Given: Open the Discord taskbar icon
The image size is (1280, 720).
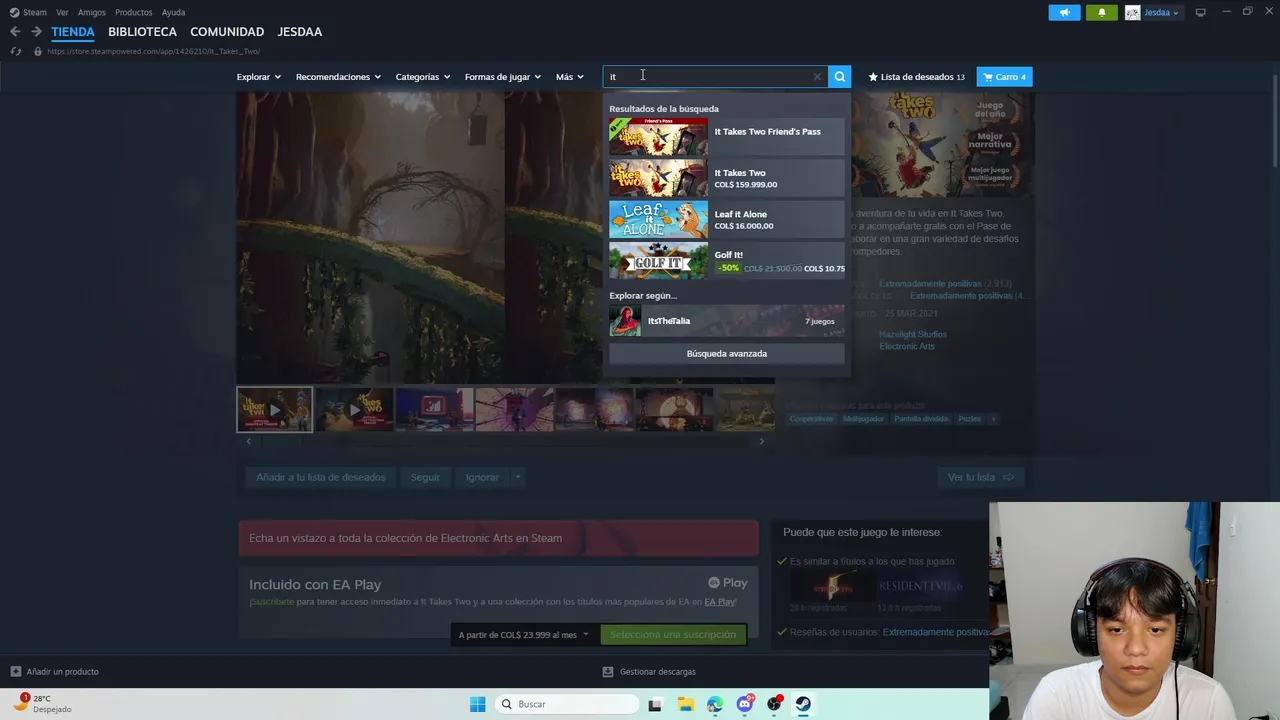Looking at the screenshot, I should click(x=744, y=704).
